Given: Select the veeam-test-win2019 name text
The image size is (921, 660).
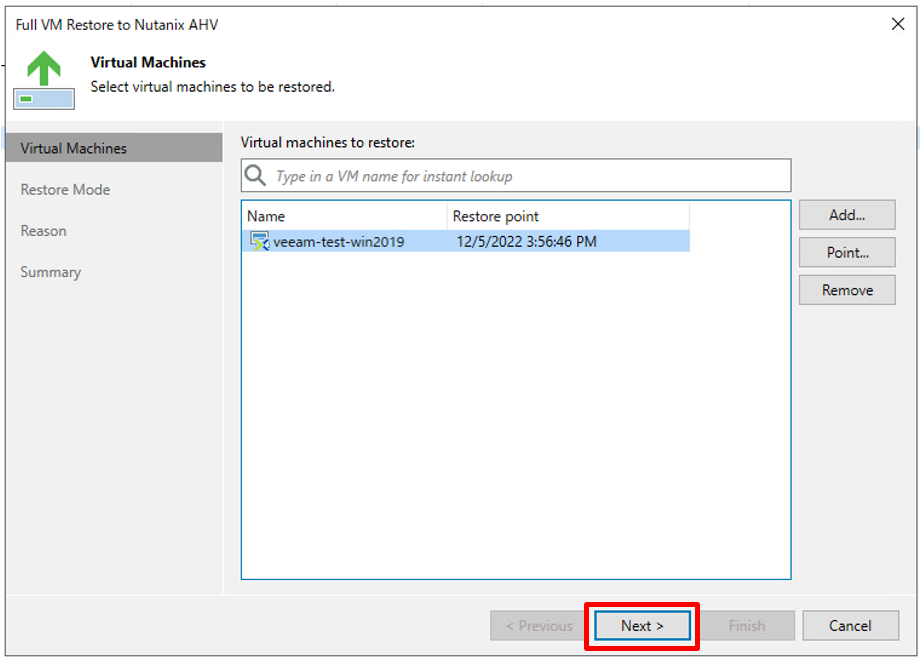Looking at the screenshot, I should point(338,242).
